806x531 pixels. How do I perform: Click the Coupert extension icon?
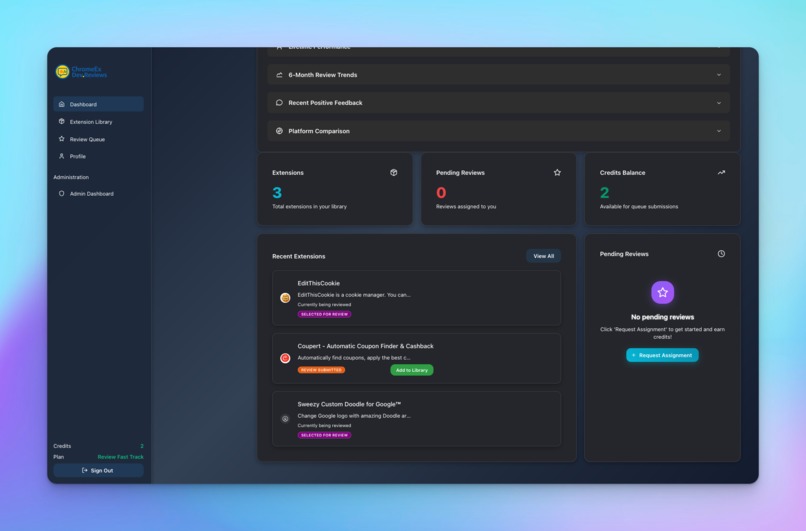coord(285,358)
